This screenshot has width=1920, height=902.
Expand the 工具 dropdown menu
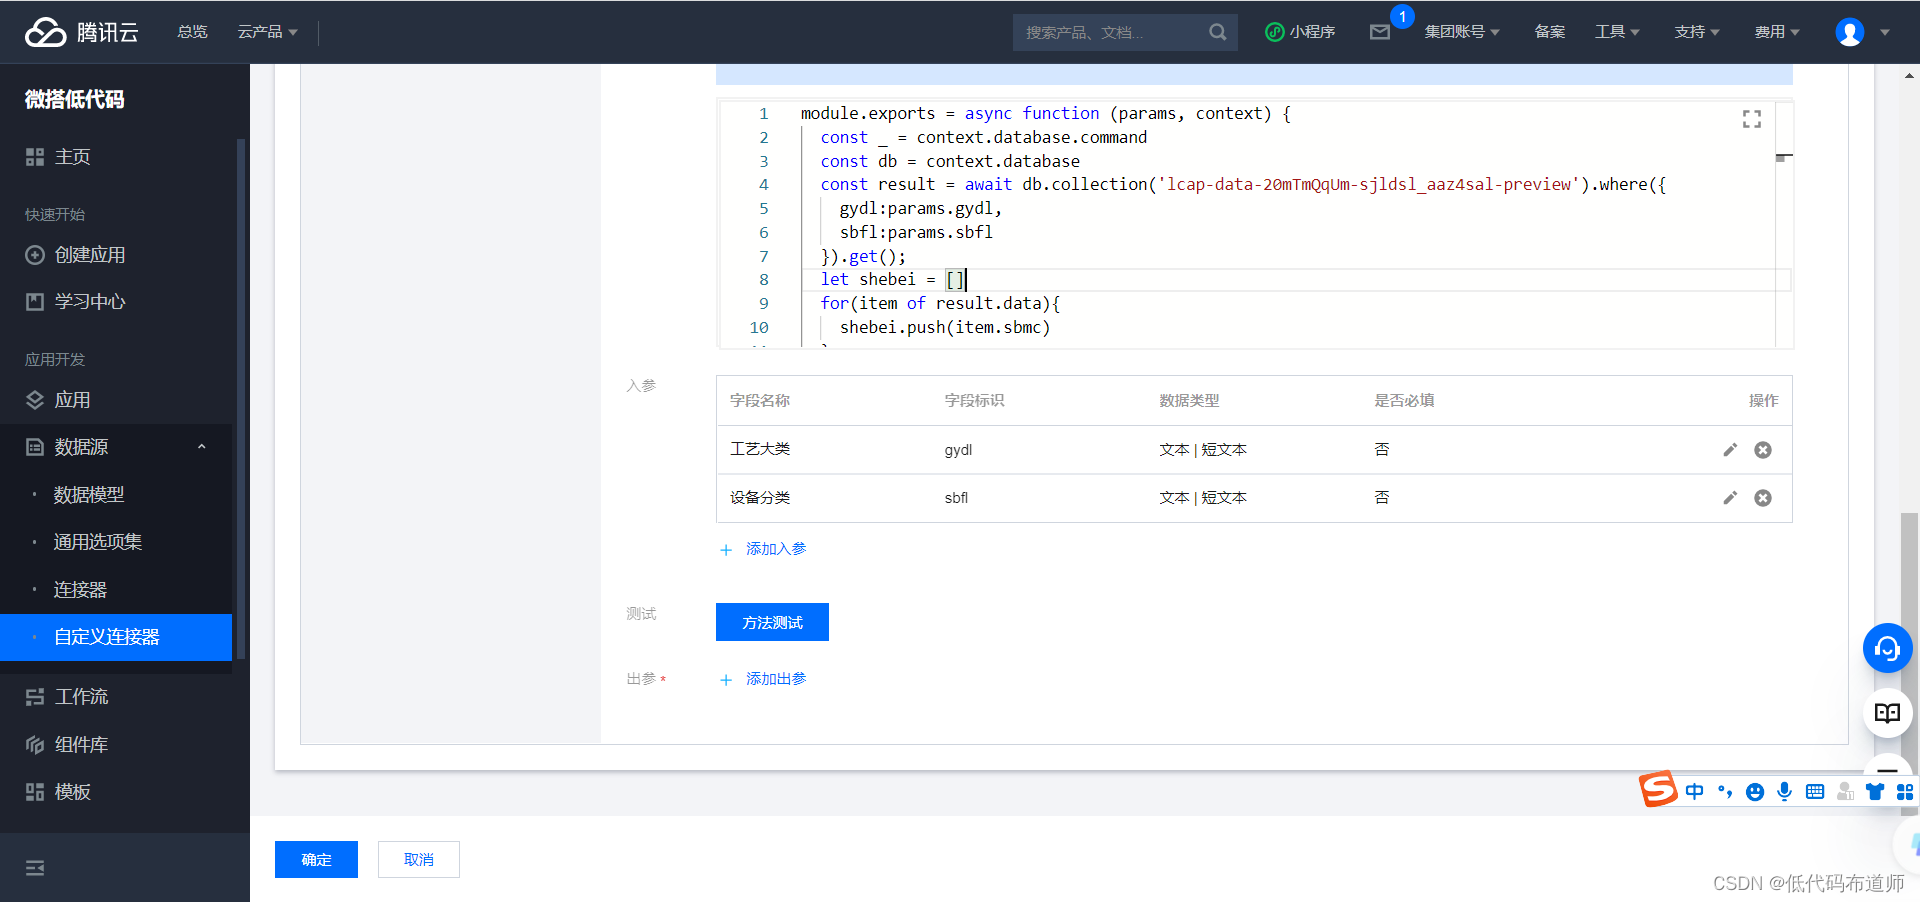[1617, 32]
